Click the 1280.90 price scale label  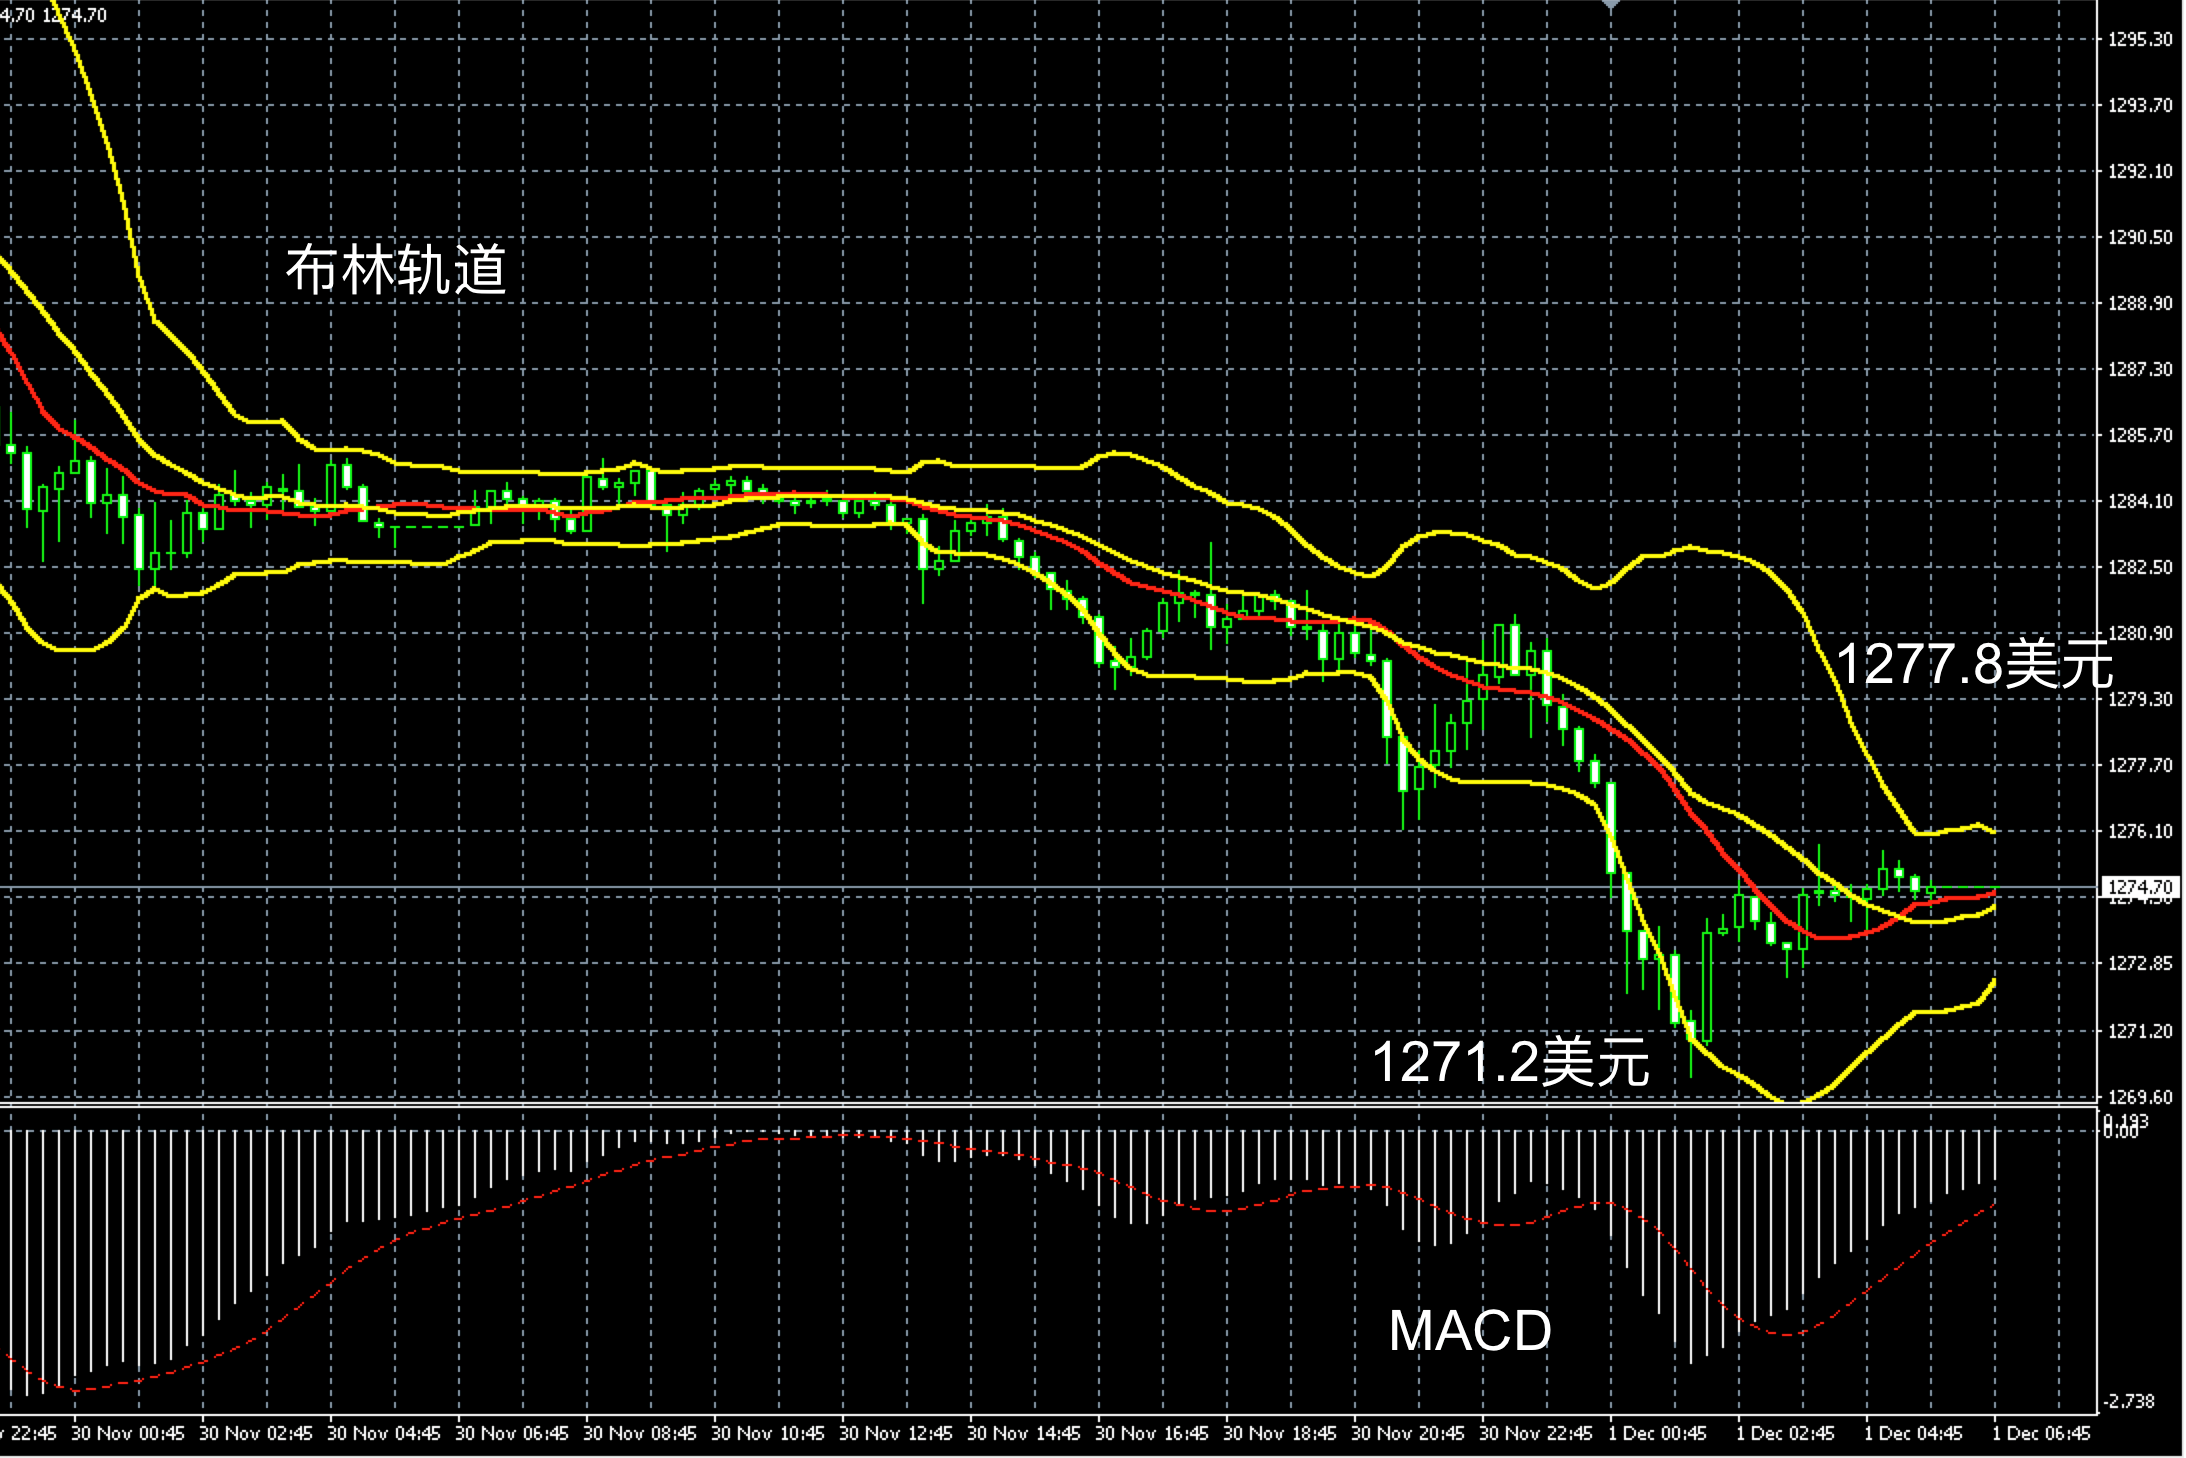pyautogui.click(x=2139, y=633)
